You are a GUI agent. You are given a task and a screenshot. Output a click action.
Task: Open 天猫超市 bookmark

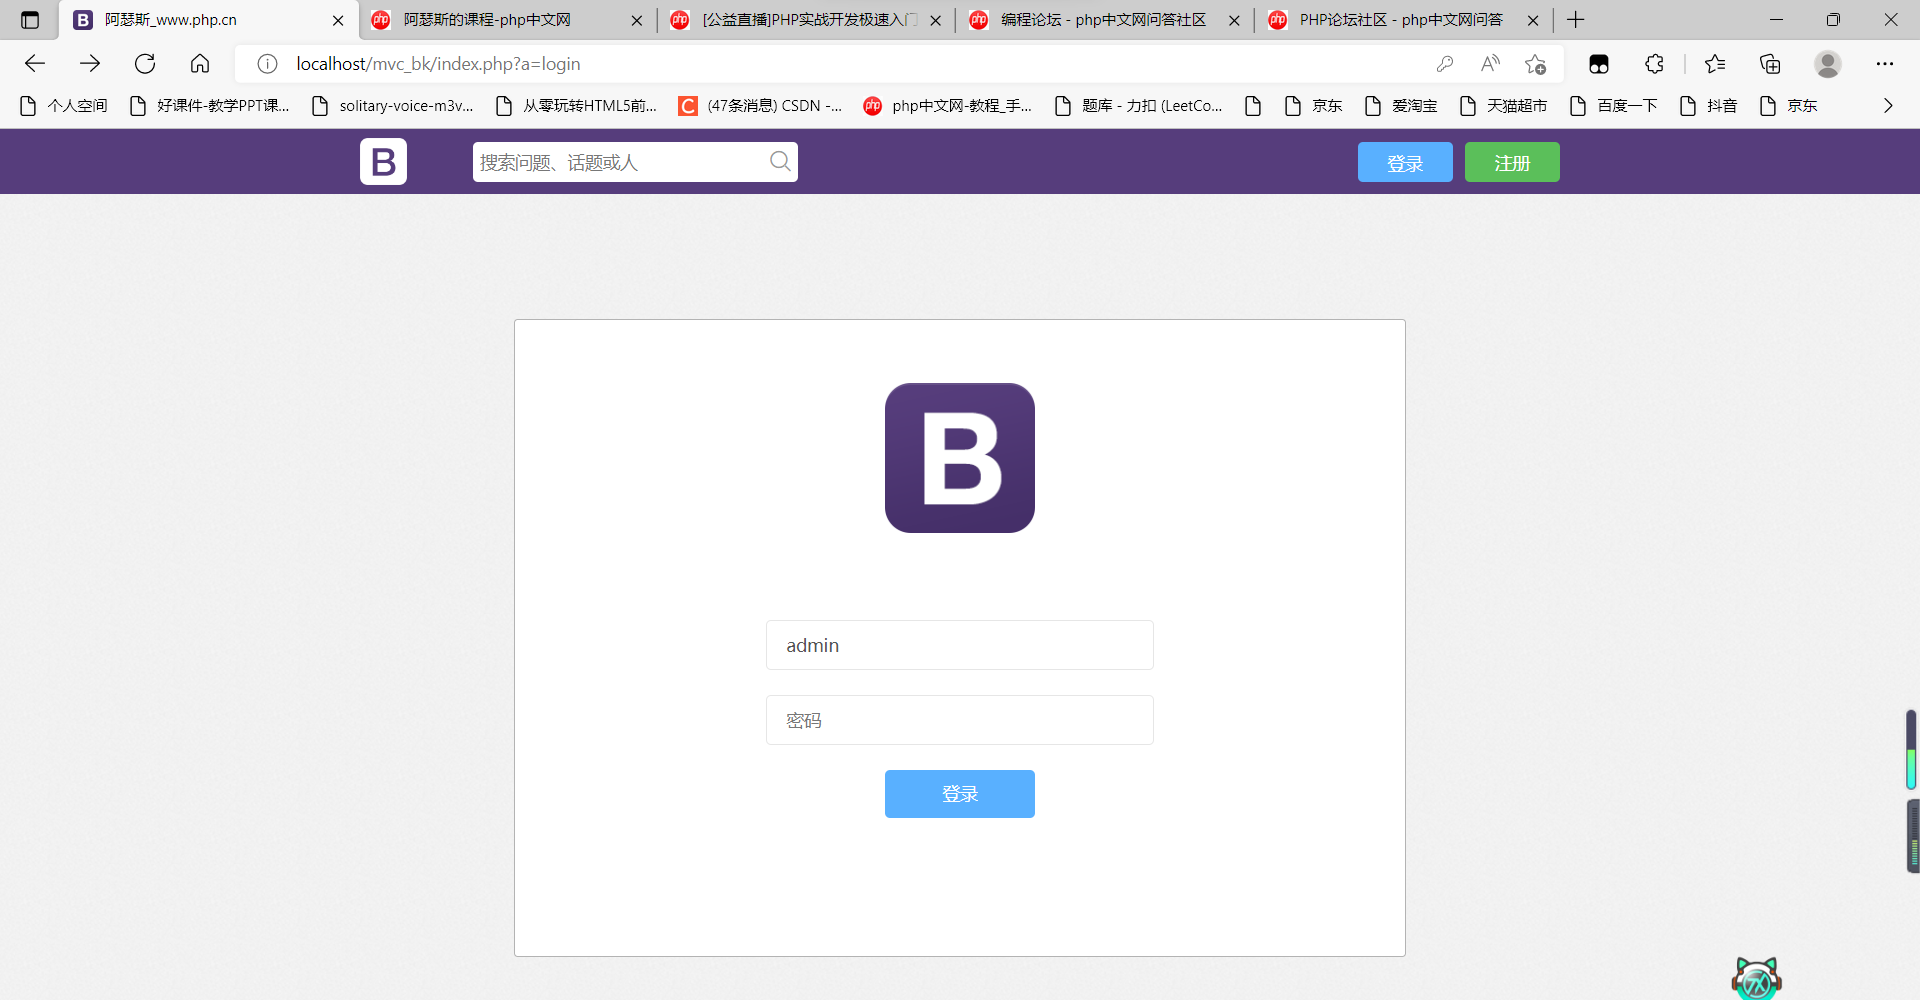click(1503, 106)
